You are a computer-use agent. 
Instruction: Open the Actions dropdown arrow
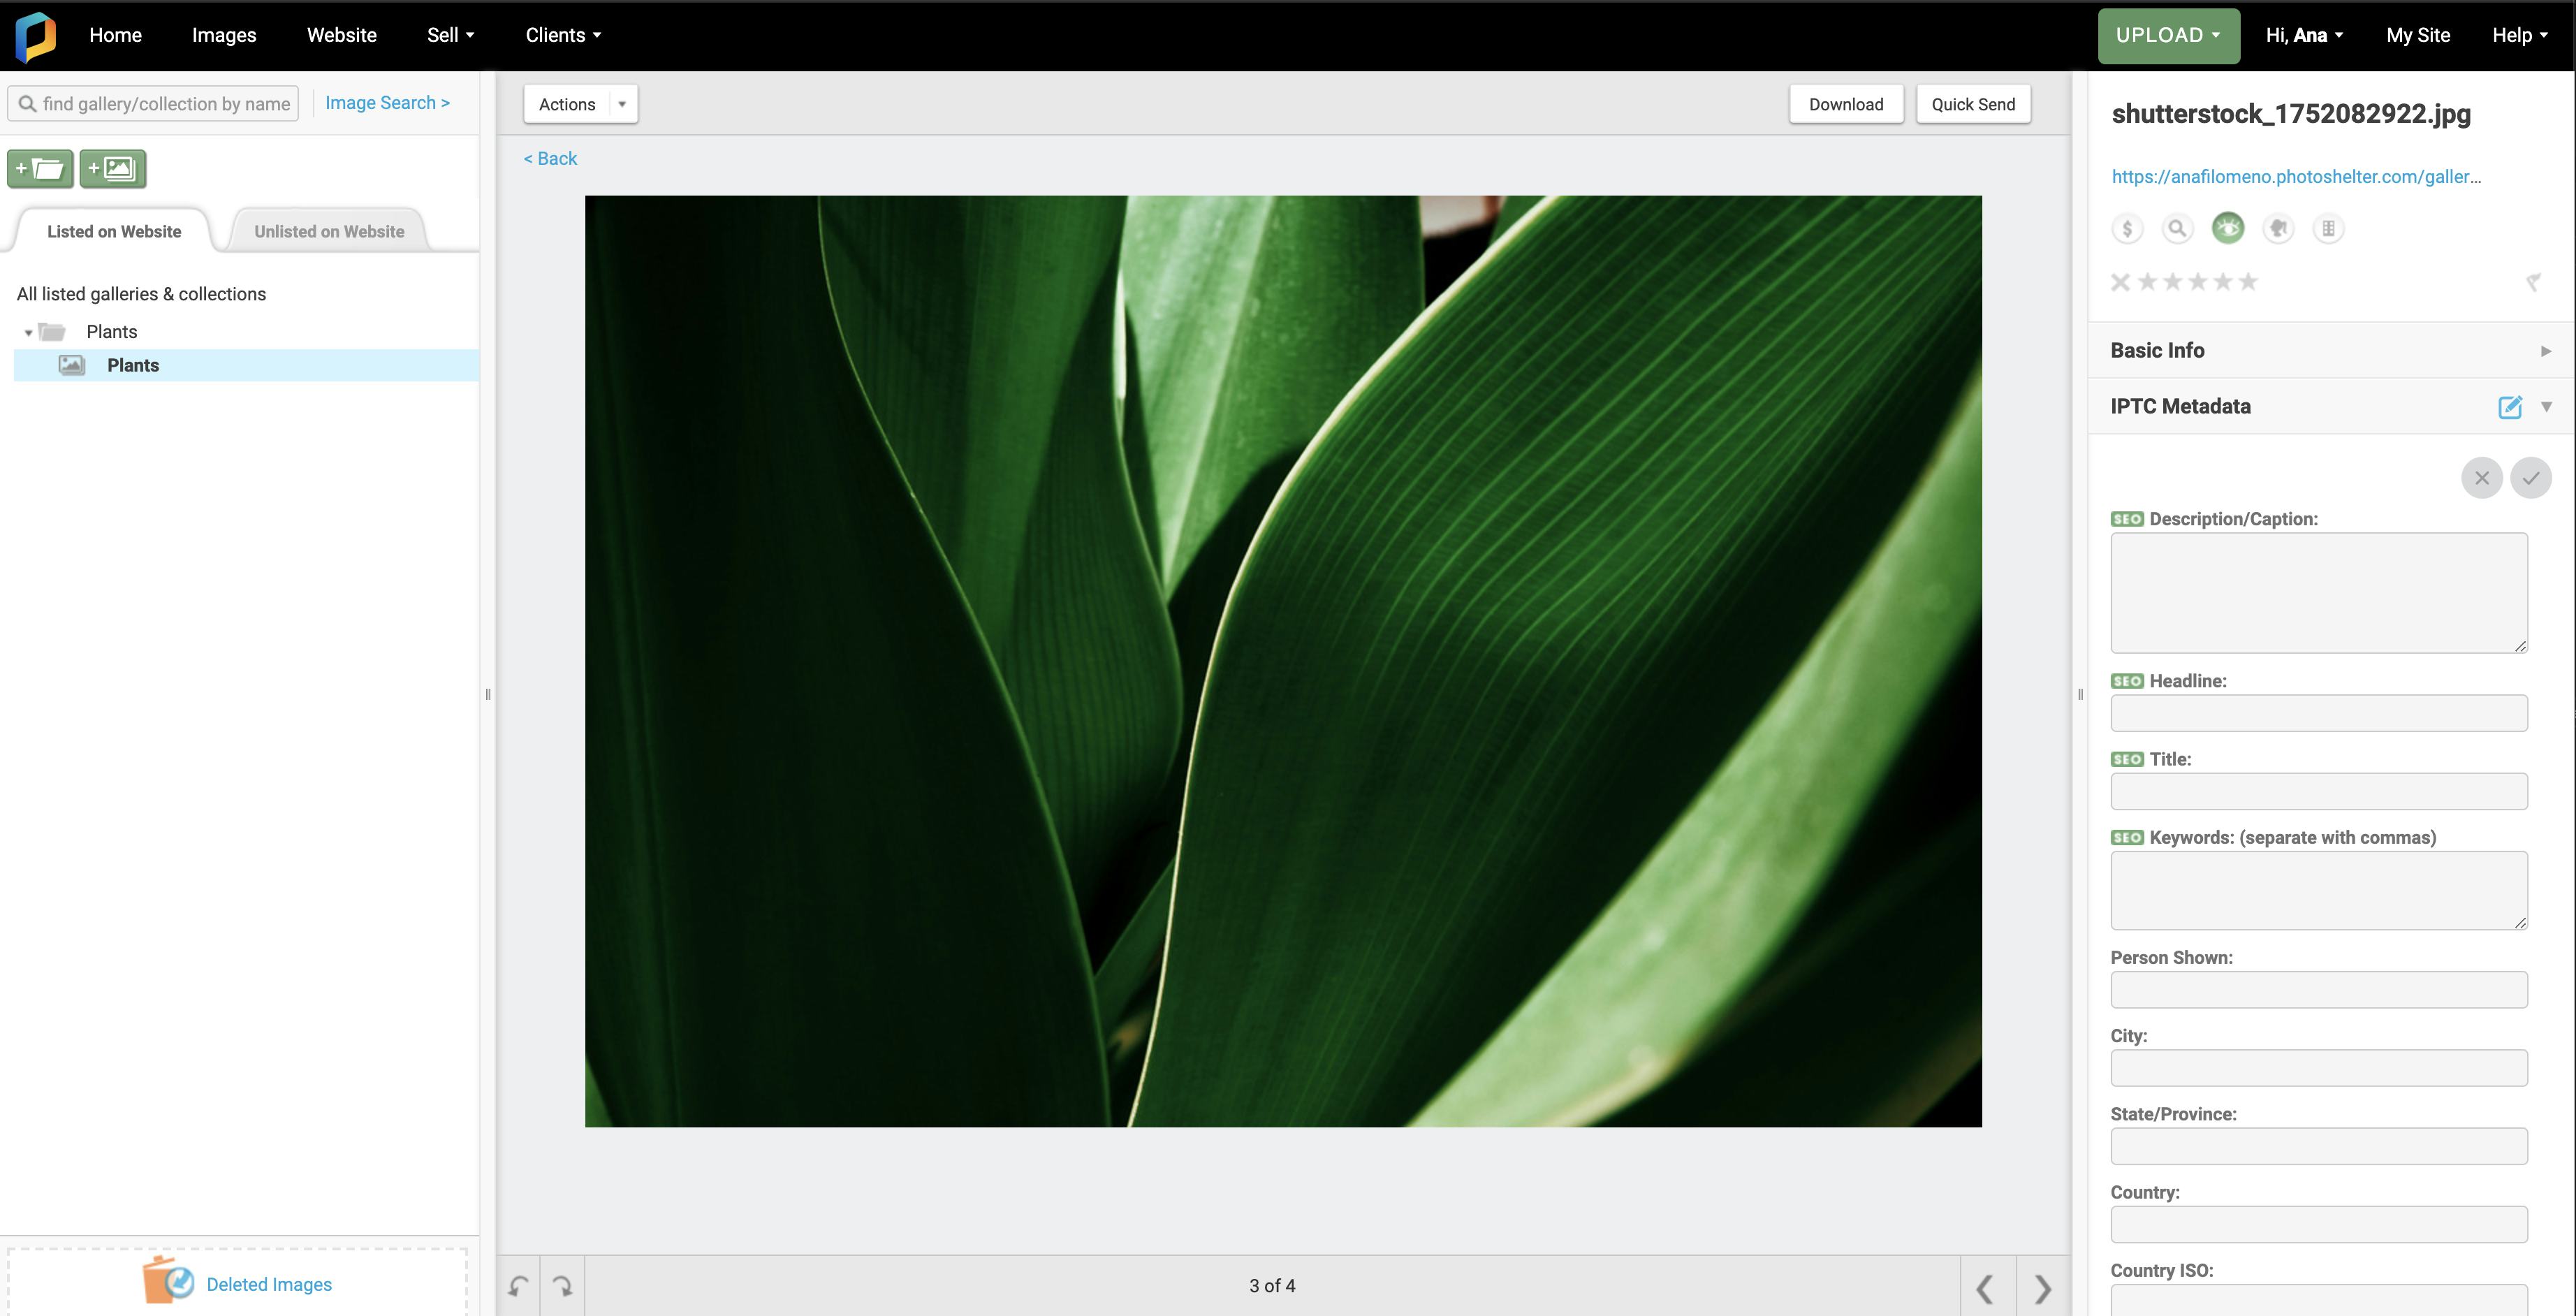point(622,104)
